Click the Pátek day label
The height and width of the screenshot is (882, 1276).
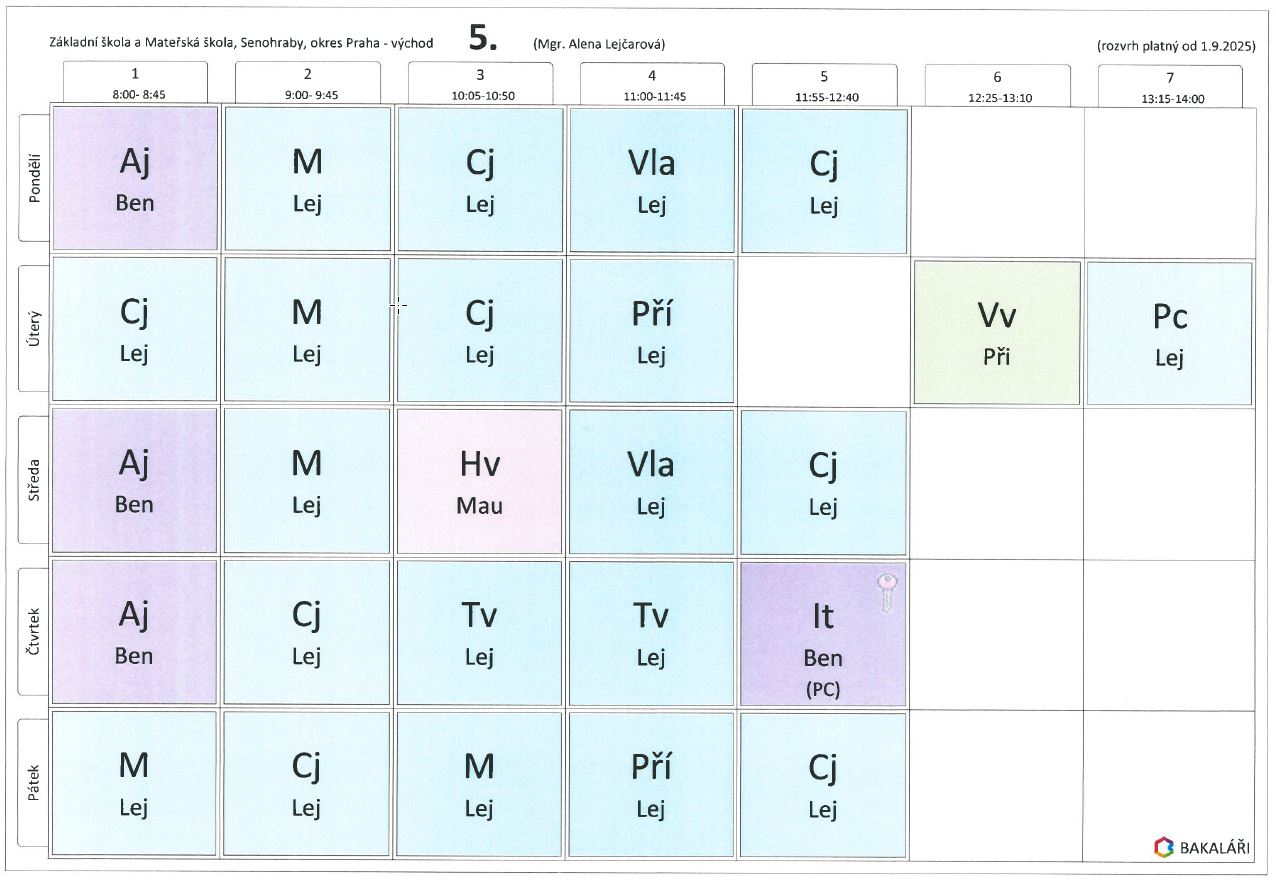coord(35,783)
